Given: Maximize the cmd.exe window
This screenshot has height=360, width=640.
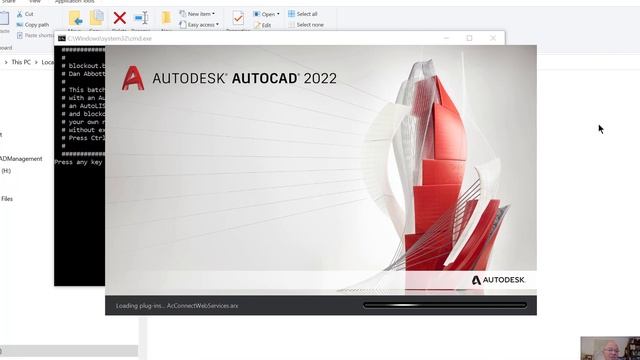Looking at the screenshot, I should 469,38.
